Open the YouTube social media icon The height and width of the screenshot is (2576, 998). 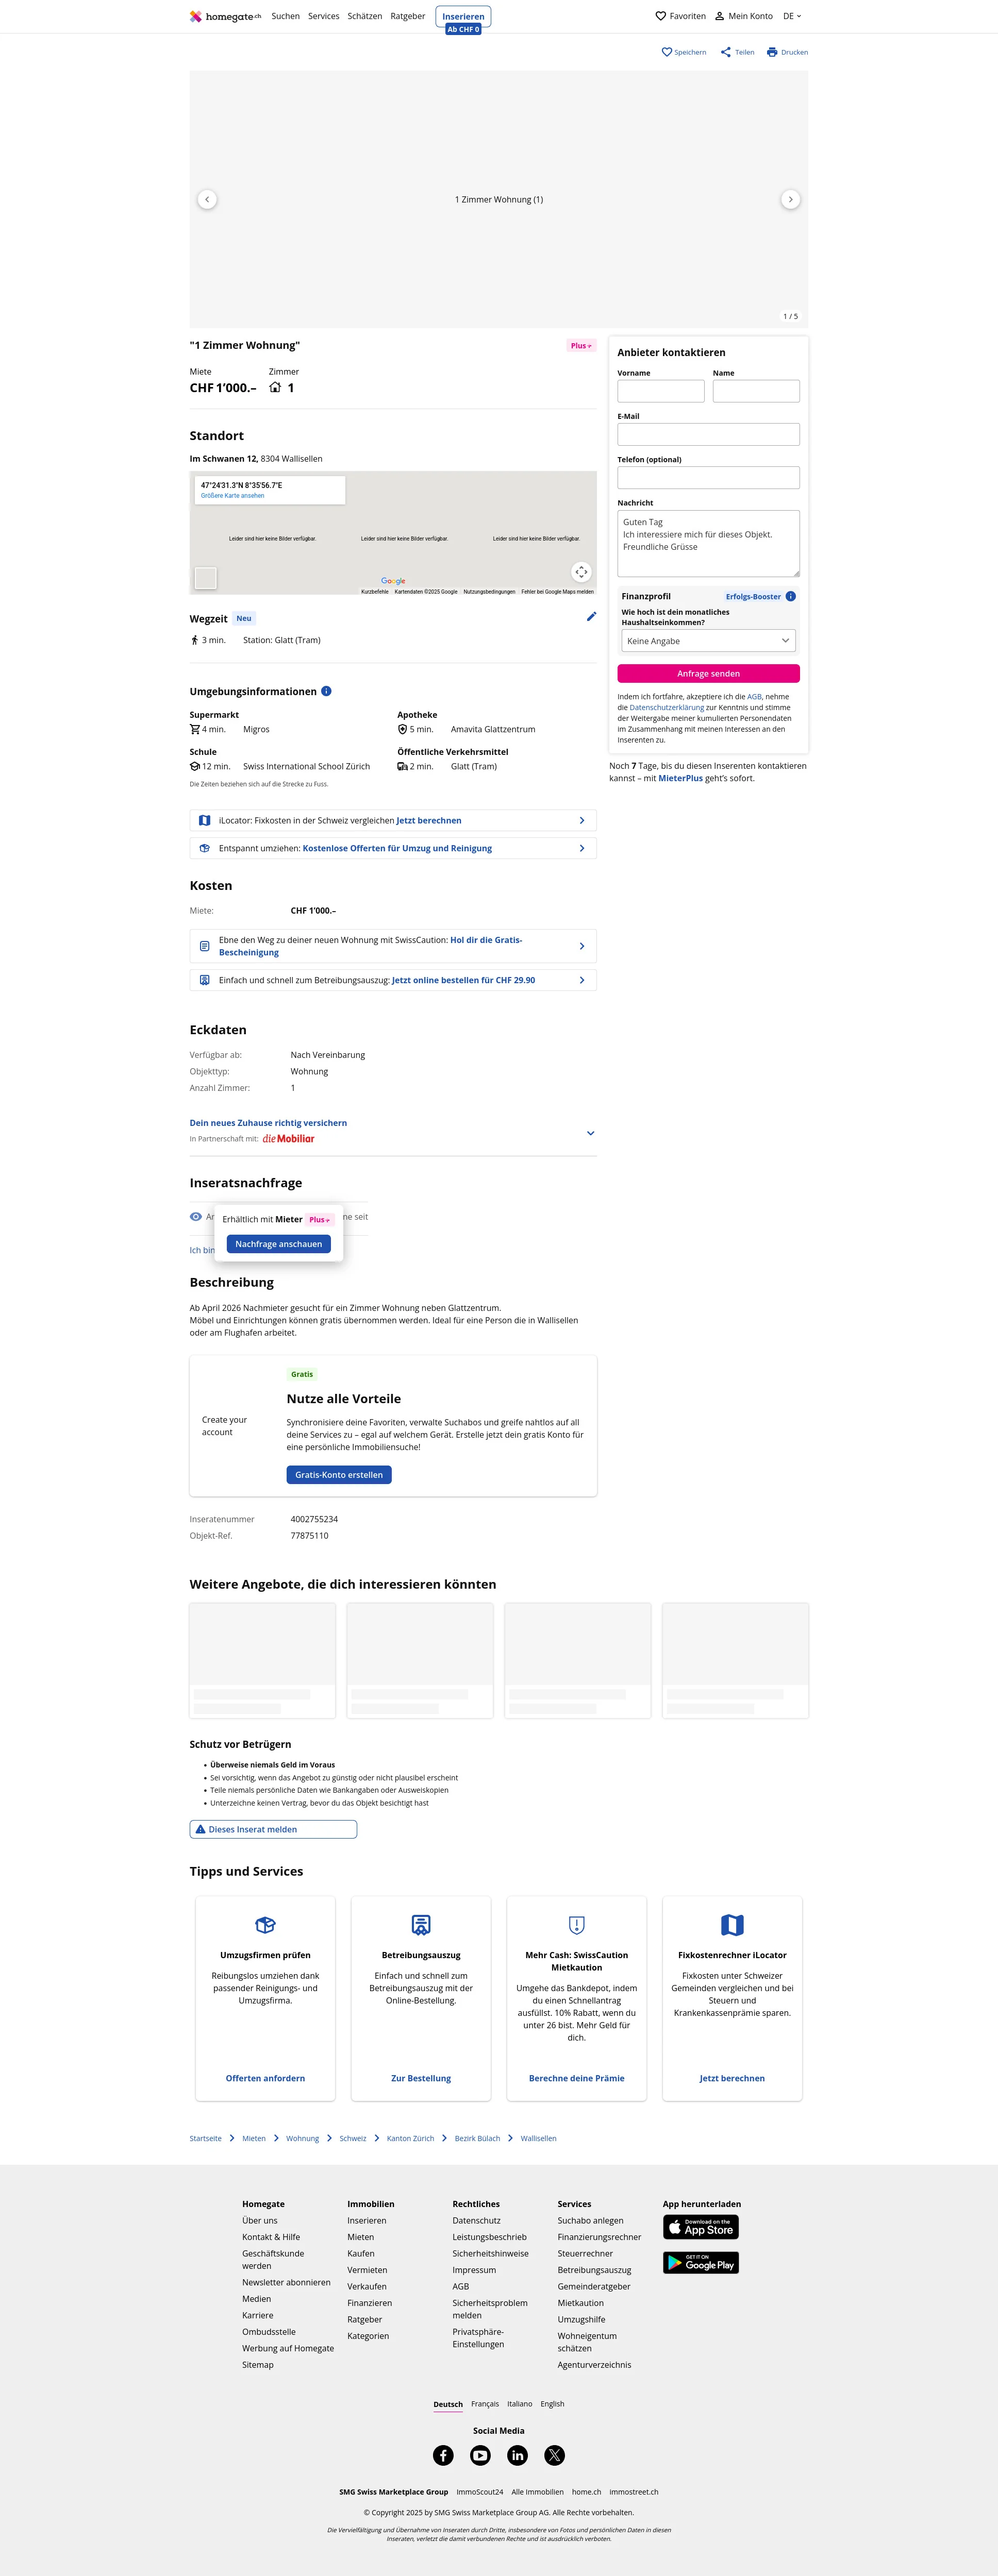tap(480, 2455)
